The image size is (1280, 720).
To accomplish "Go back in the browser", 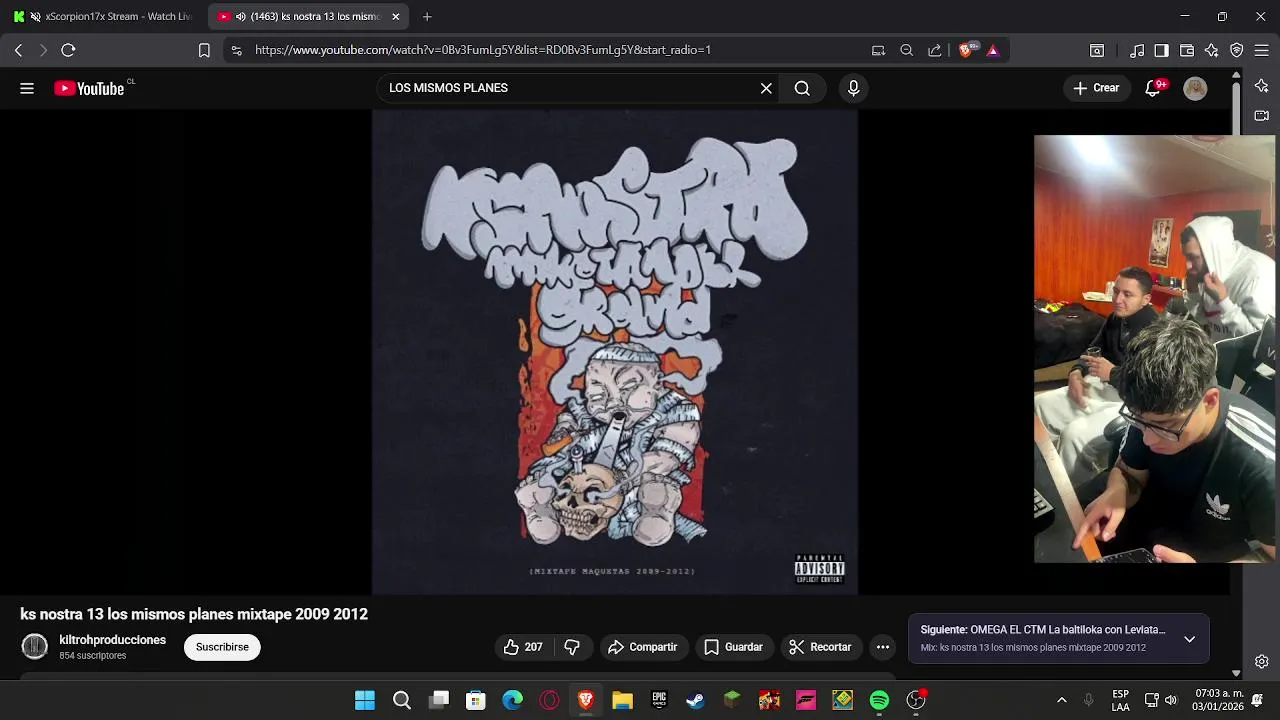I will [x=18, y=50].
